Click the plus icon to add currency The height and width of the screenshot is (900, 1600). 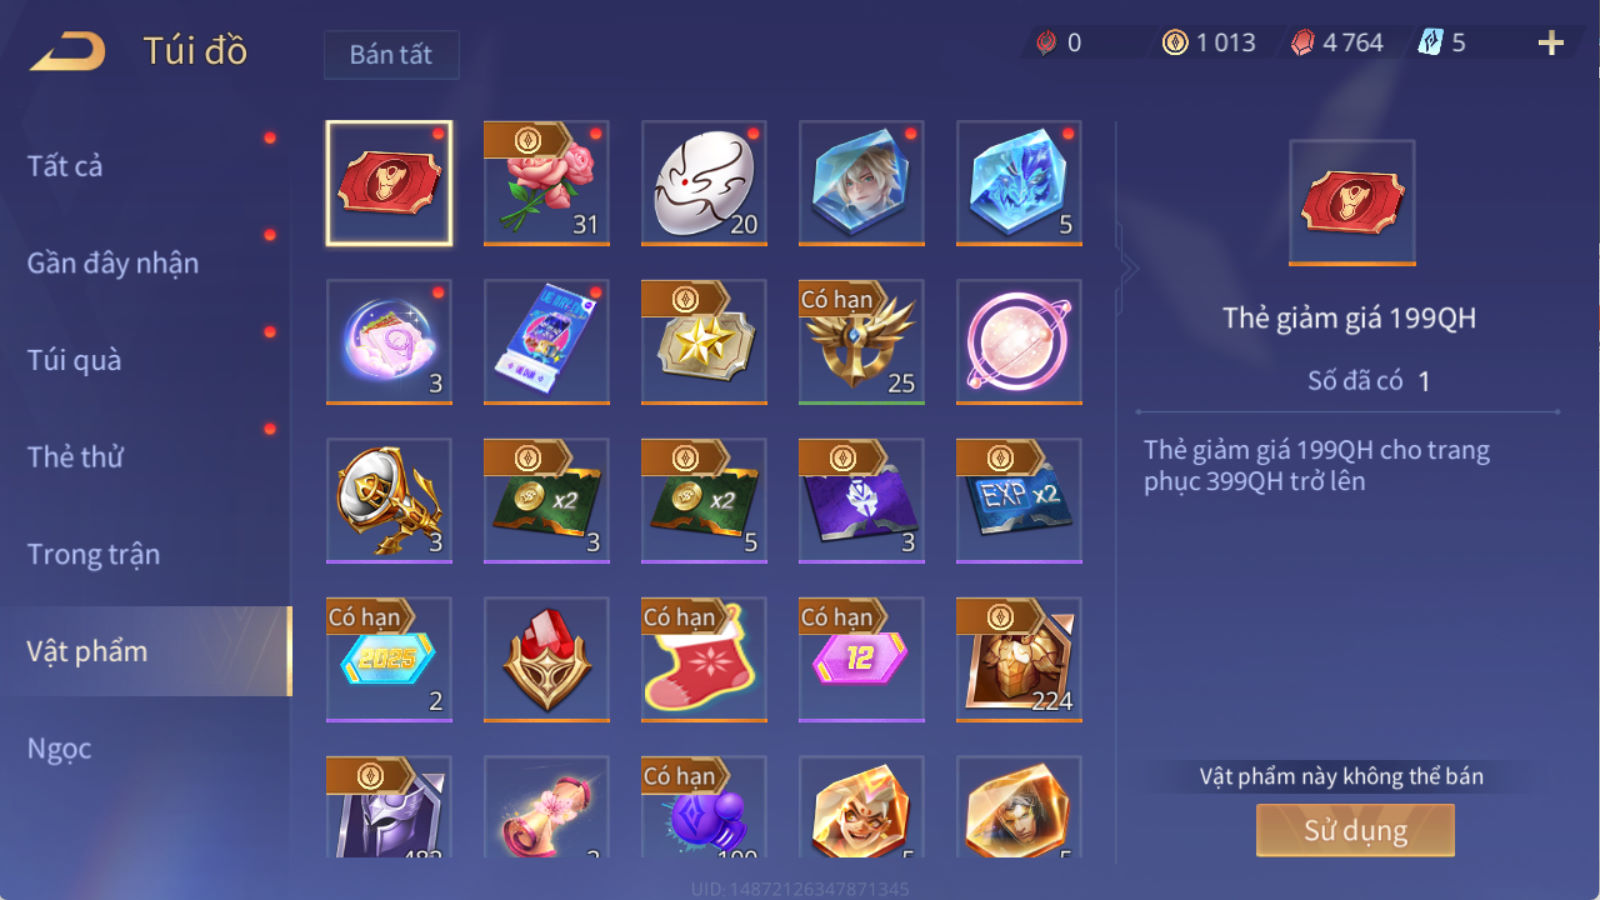point(1551,43)
